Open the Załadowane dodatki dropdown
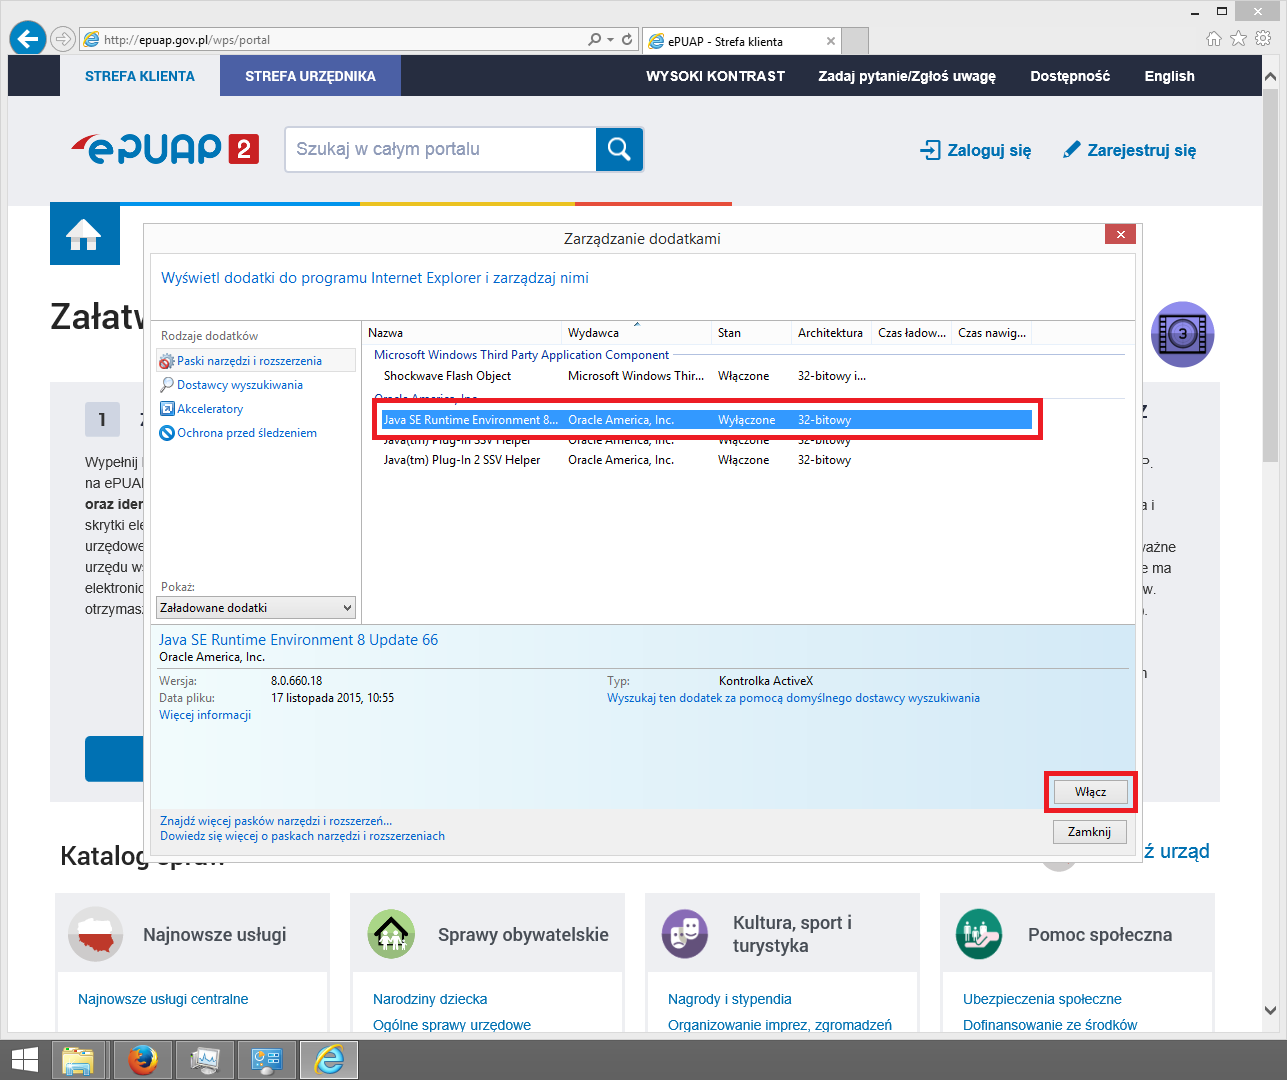The width and height of the screenshot is (1287, 1080). click(256, 608)
